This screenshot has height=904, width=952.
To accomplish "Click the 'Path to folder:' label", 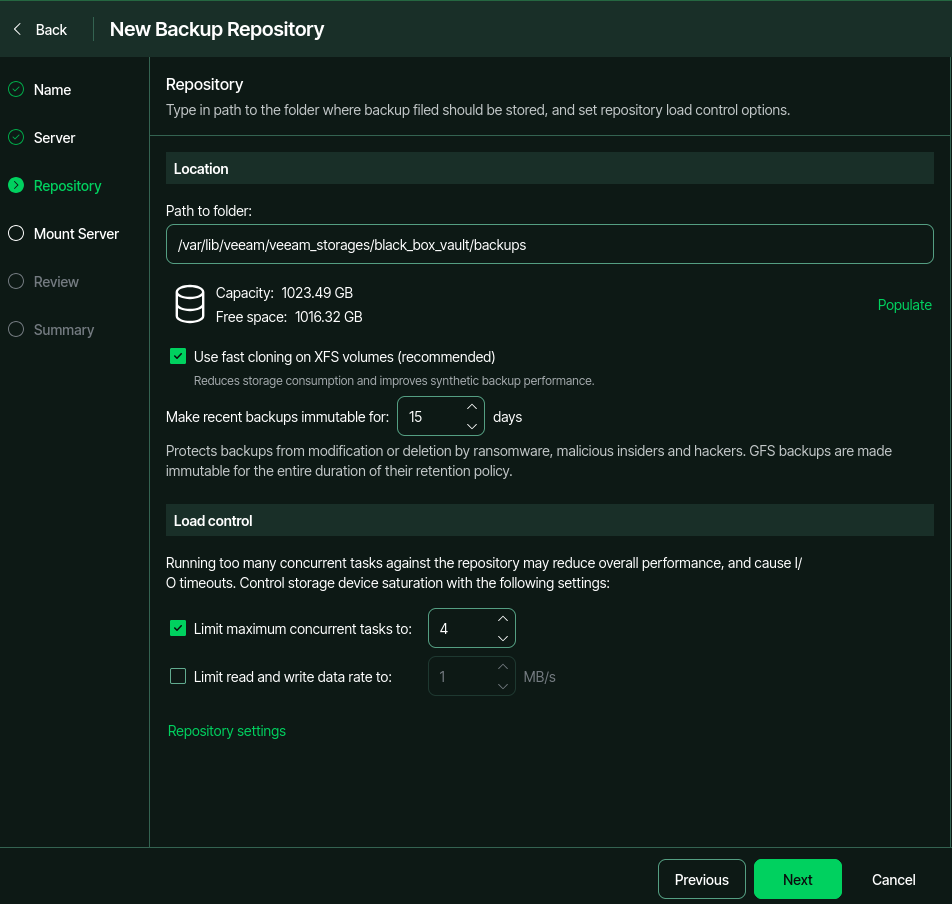I will [x=209, y=211].
